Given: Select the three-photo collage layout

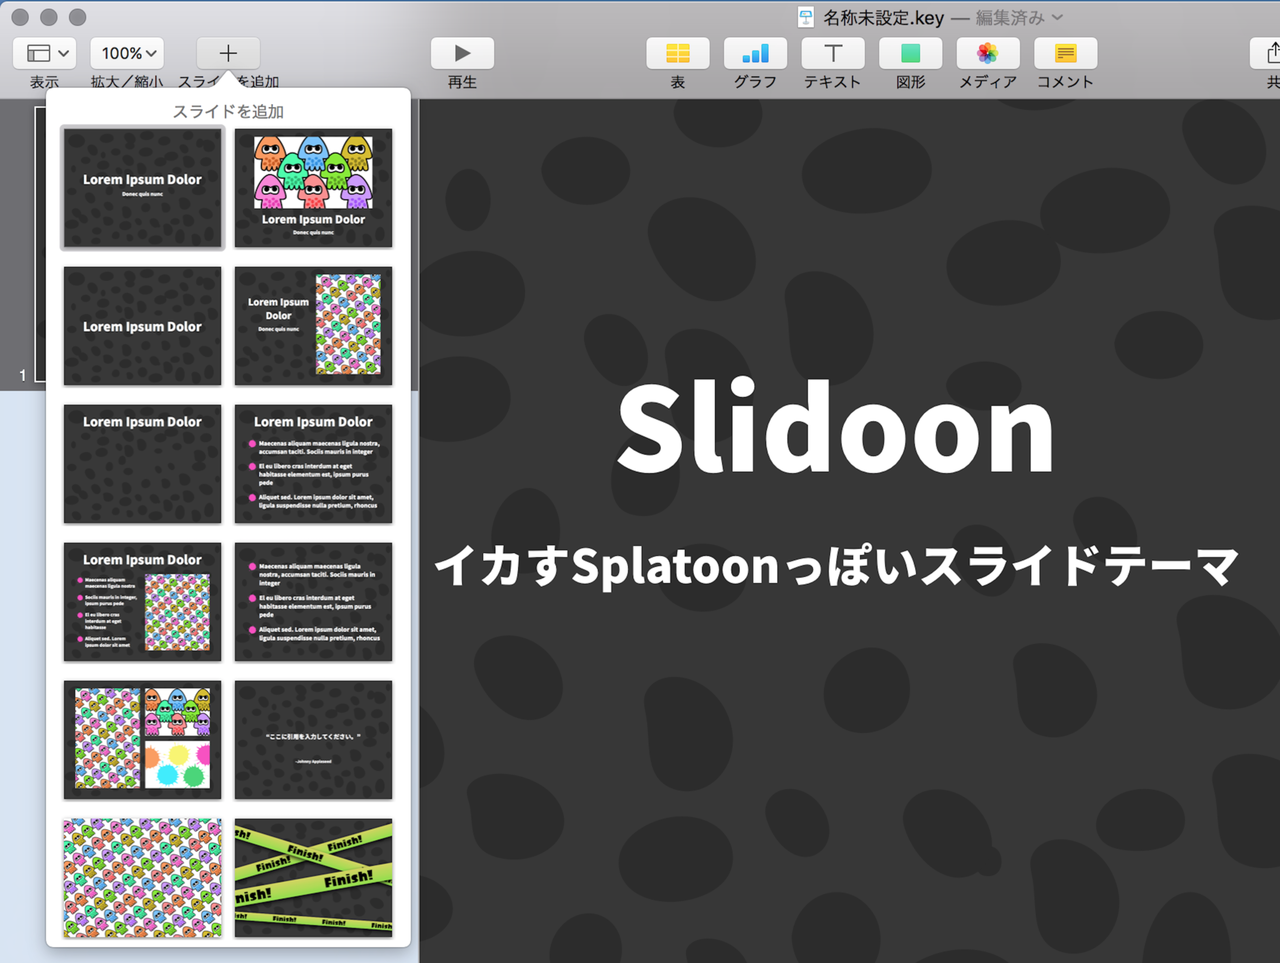Looking at the screenshot, I should (x=142, y=740).
